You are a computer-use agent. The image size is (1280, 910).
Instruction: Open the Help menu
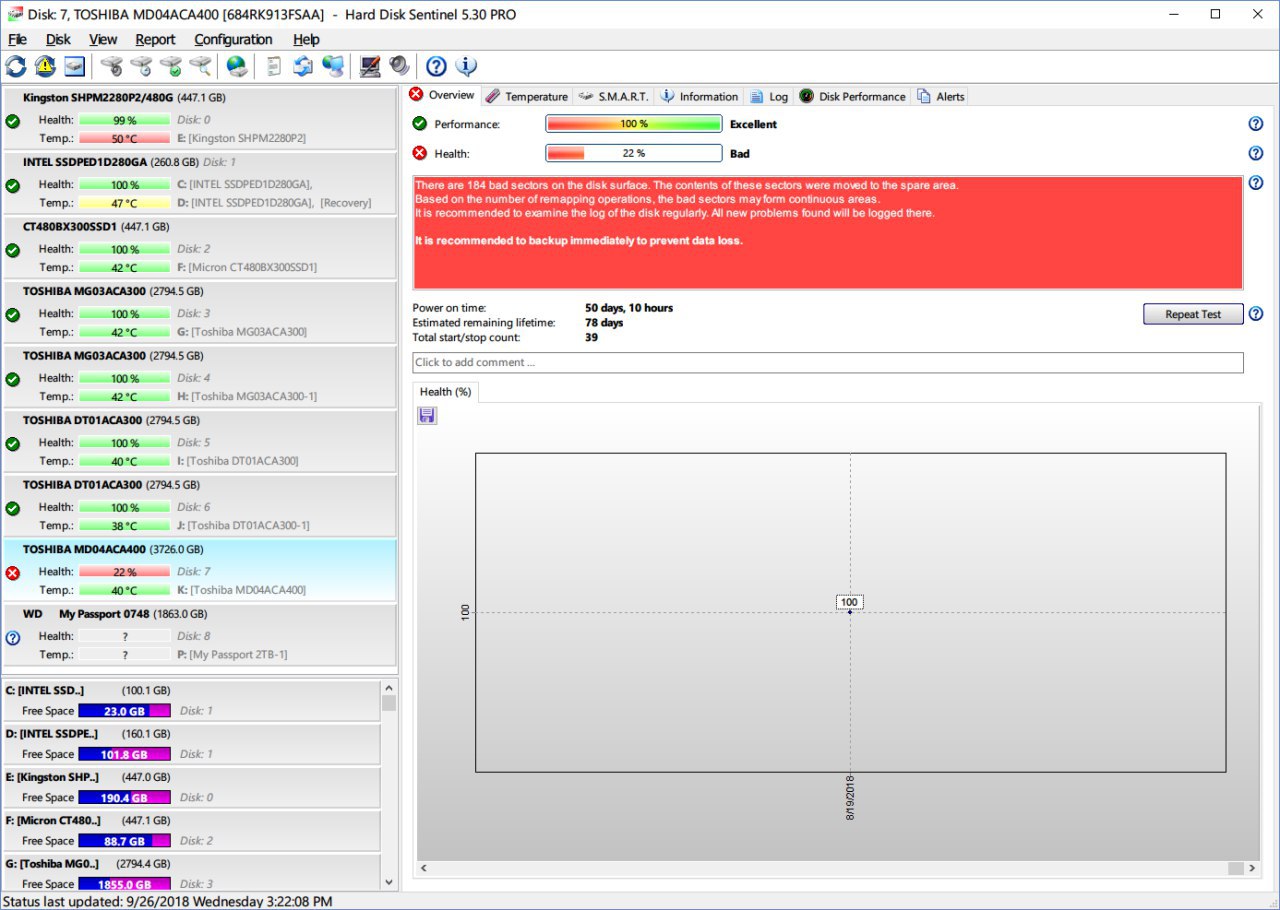[306, 39]
